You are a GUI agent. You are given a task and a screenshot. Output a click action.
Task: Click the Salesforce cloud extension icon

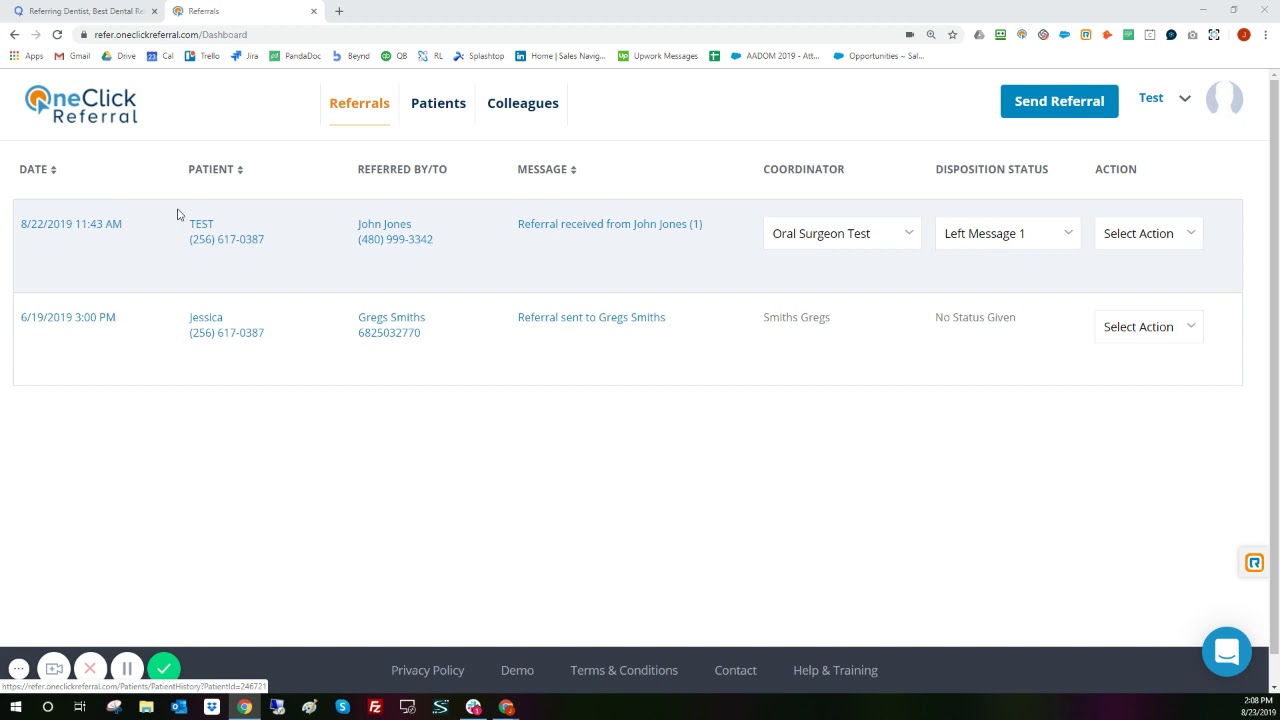pyautogui.click(x=1064, y=34)
